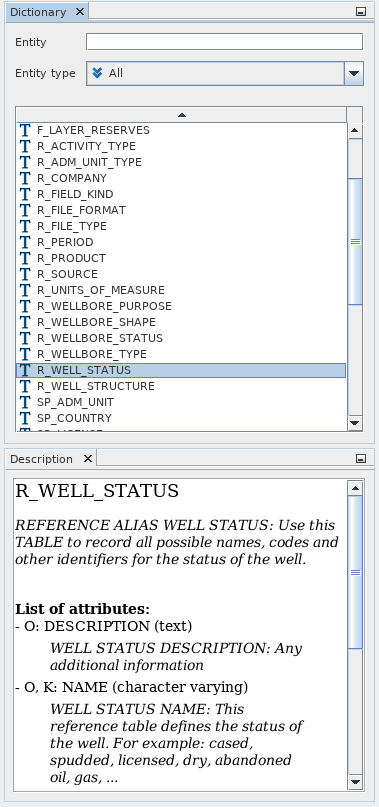Click the table icon of R_FILE_FORMAT

(25, 210)
